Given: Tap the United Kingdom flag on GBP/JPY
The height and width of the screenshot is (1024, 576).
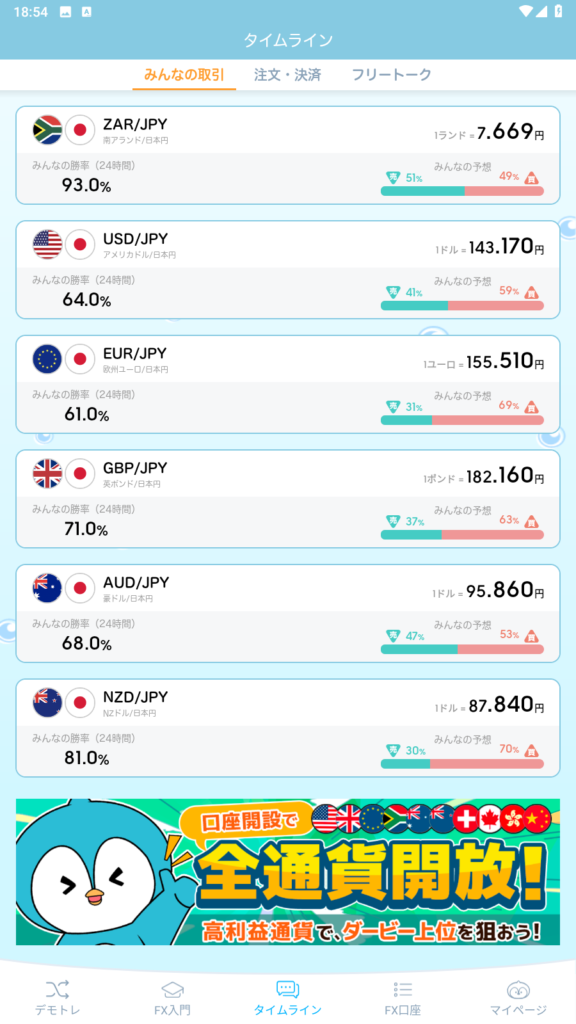Looking at the screenshot, I should pos(48,473).
